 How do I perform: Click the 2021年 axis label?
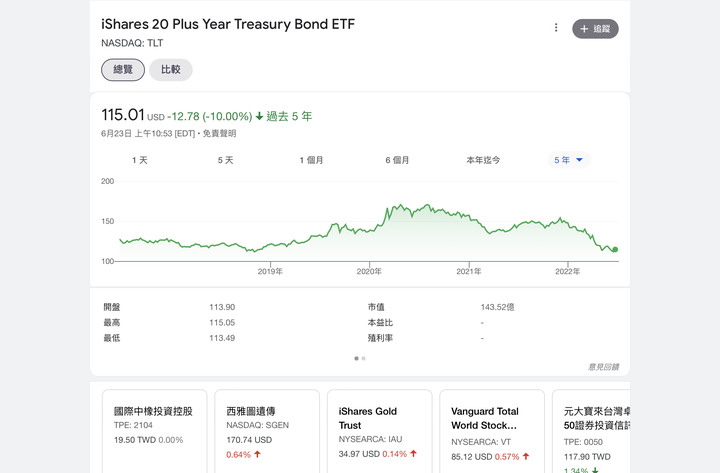click(x=469, y=271)
